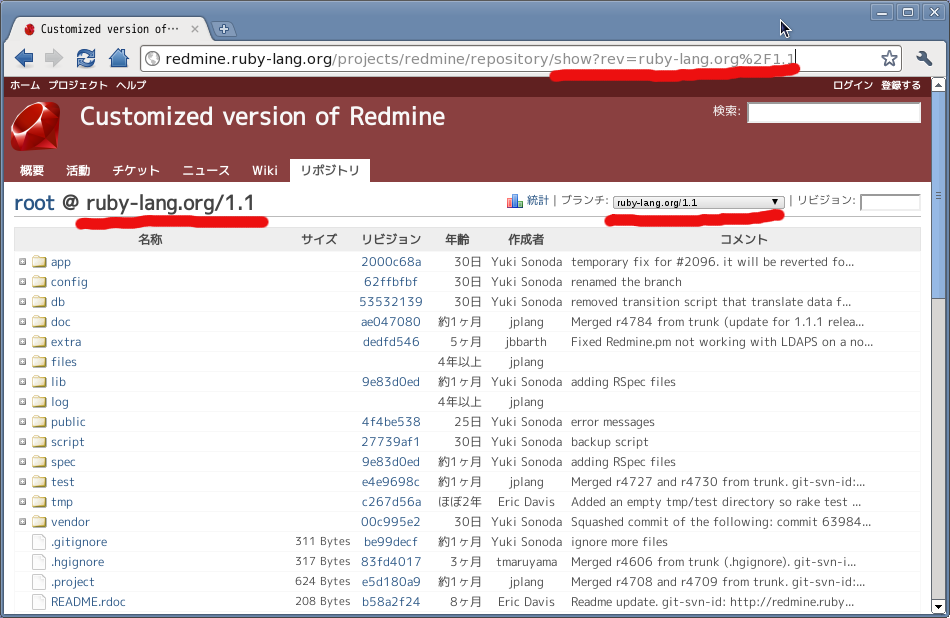Viewport: 950px width, 618px height.
Task: Focus the 検索 search field
Action: (834, 112)
